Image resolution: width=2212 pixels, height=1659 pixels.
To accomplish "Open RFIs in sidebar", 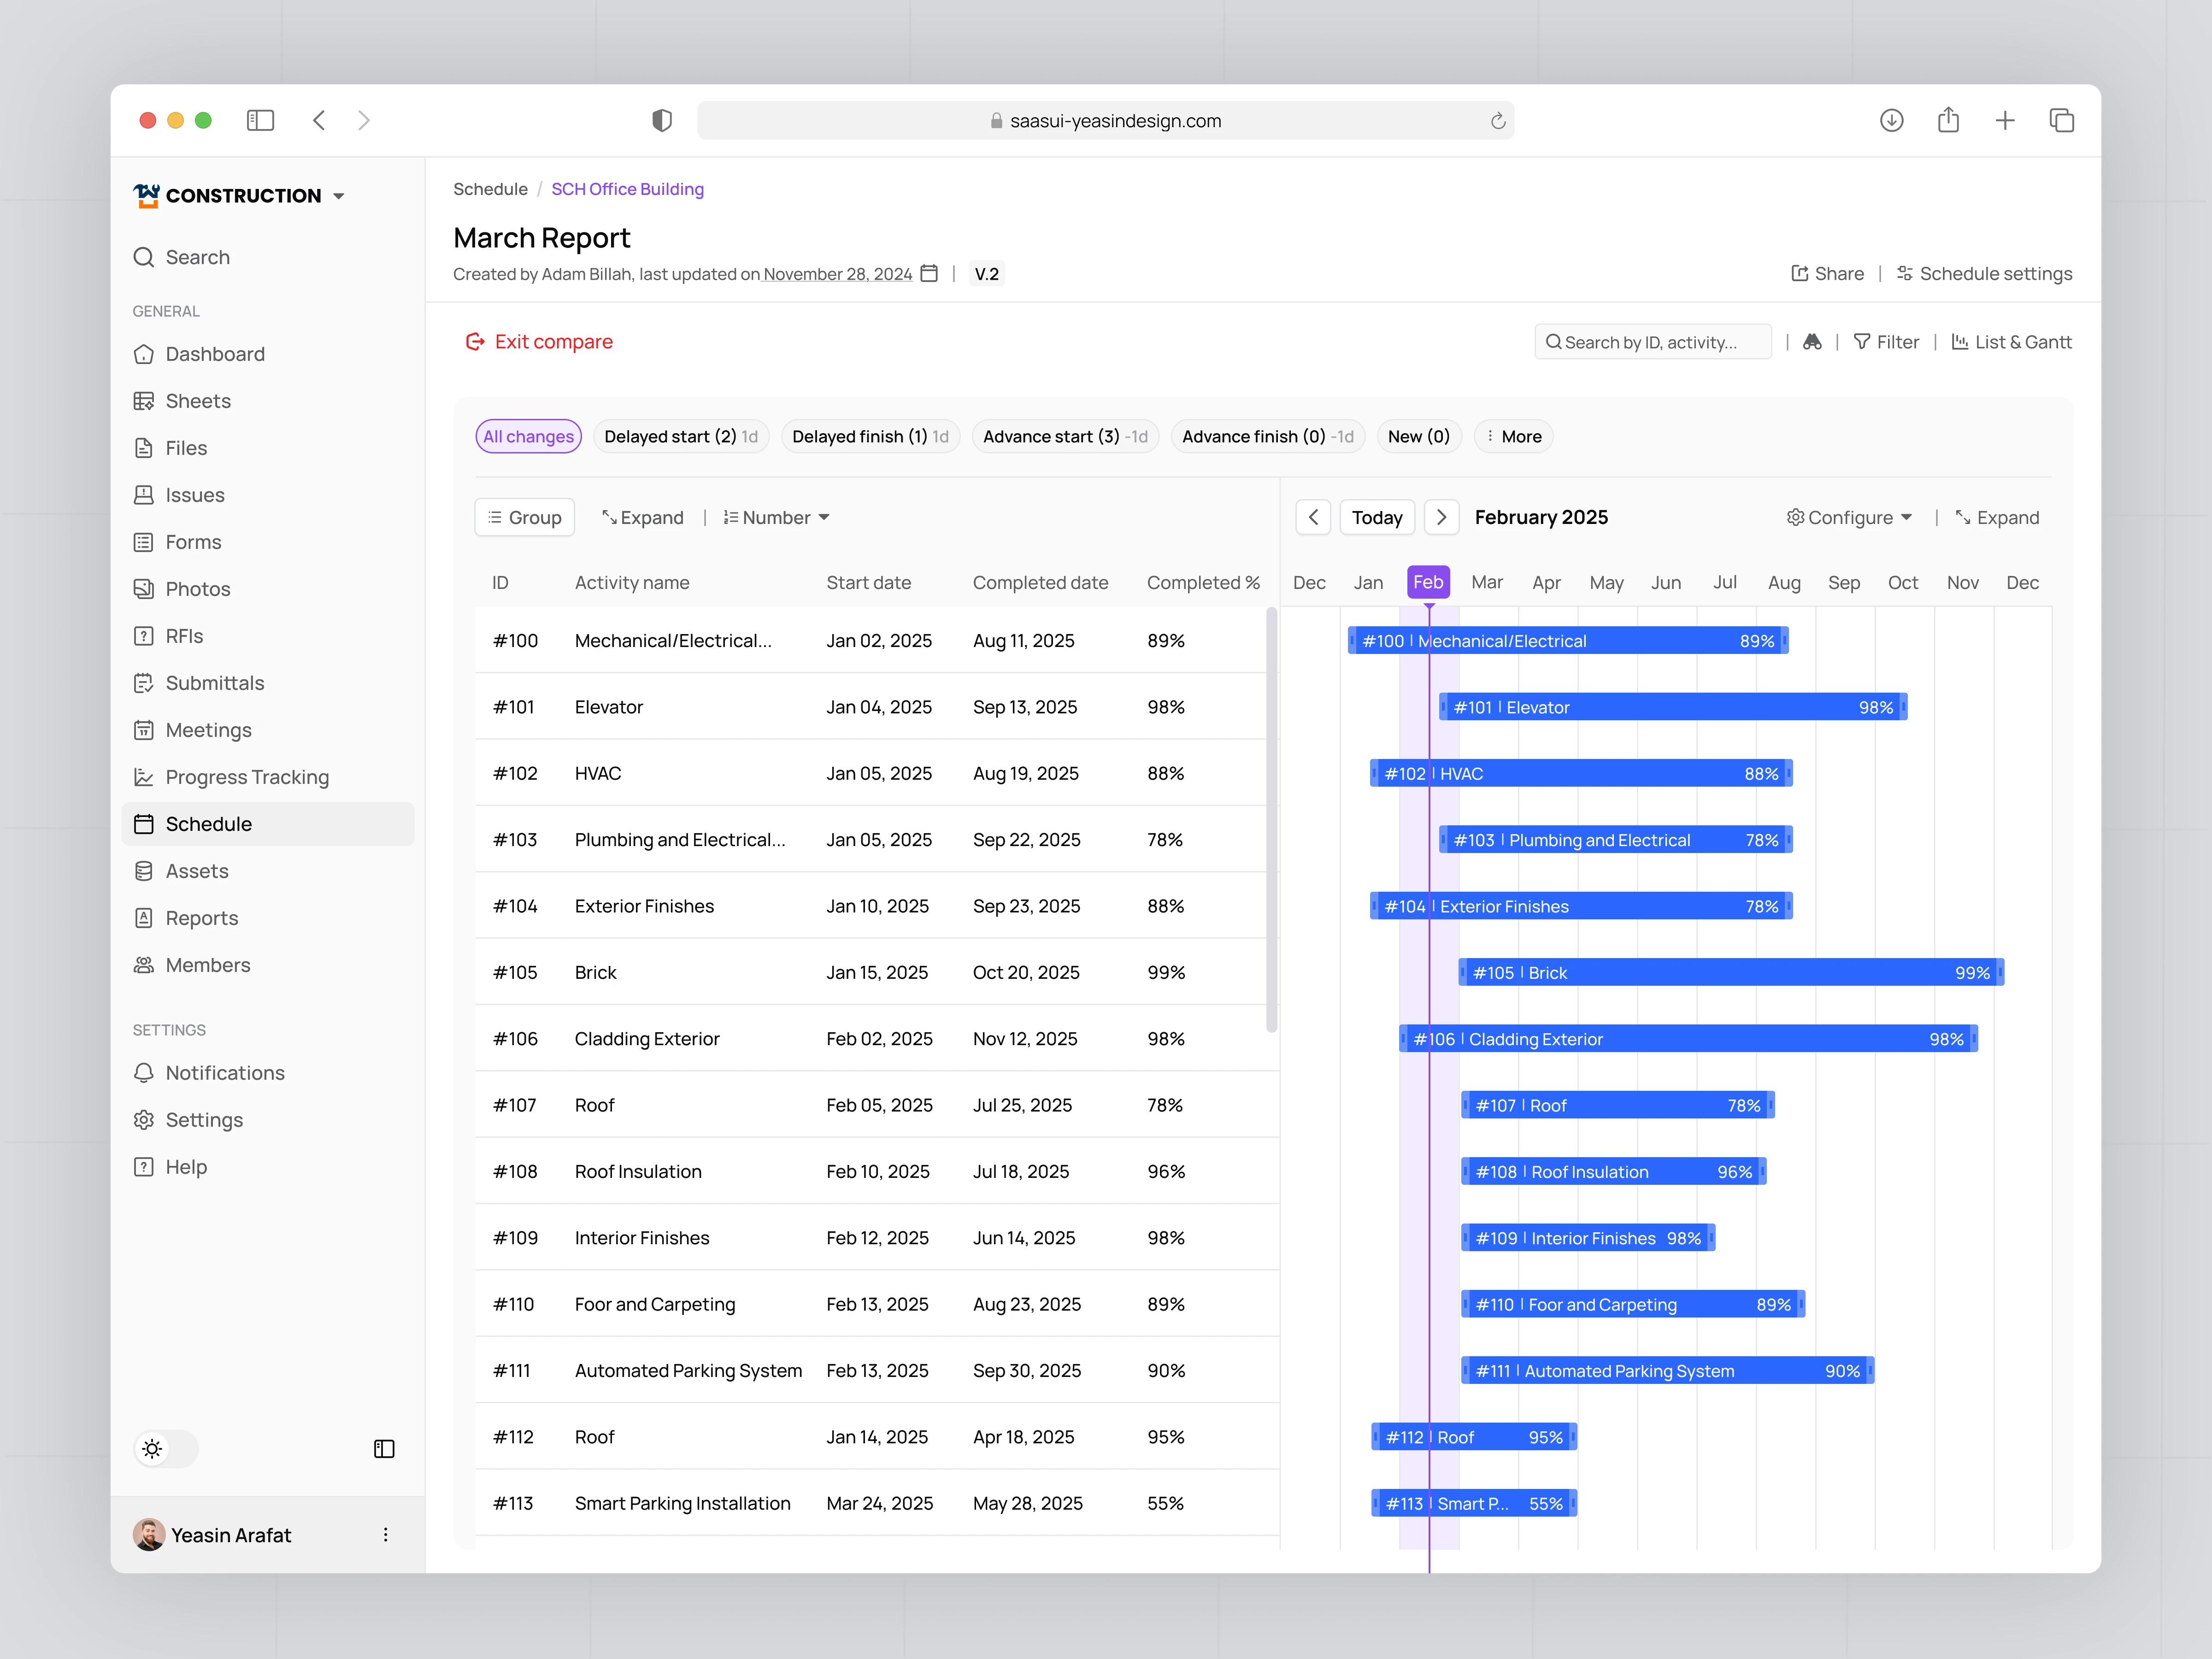I will [268, 636].
